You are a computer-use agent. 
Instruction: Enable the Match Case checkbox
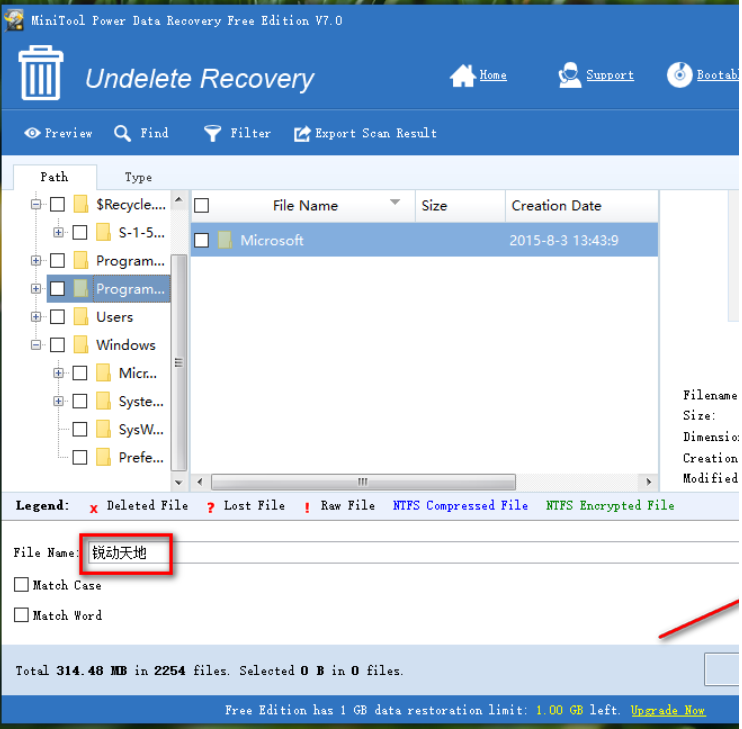(21, 585)
